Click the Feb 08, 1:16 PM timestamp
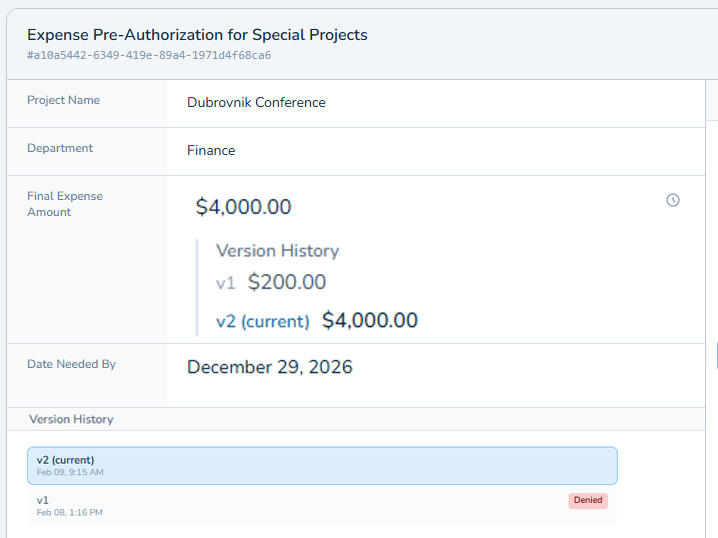The image size is (718, 538). pyautogui.click(x=70, y=513)
